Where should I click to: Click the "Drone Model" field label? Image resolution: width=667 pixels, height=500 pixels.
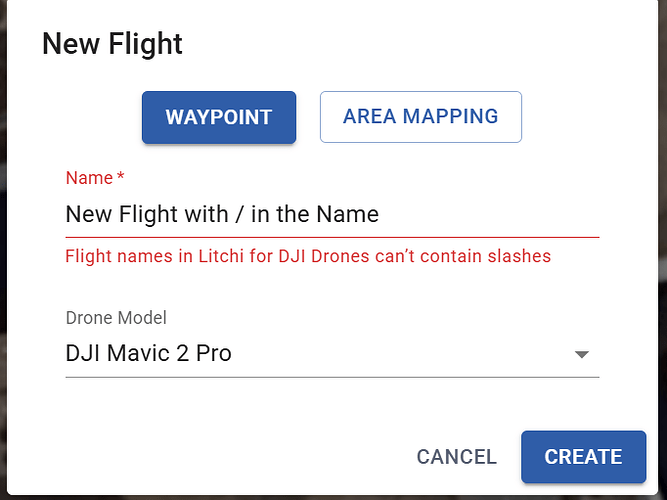[x=116, y=318]
